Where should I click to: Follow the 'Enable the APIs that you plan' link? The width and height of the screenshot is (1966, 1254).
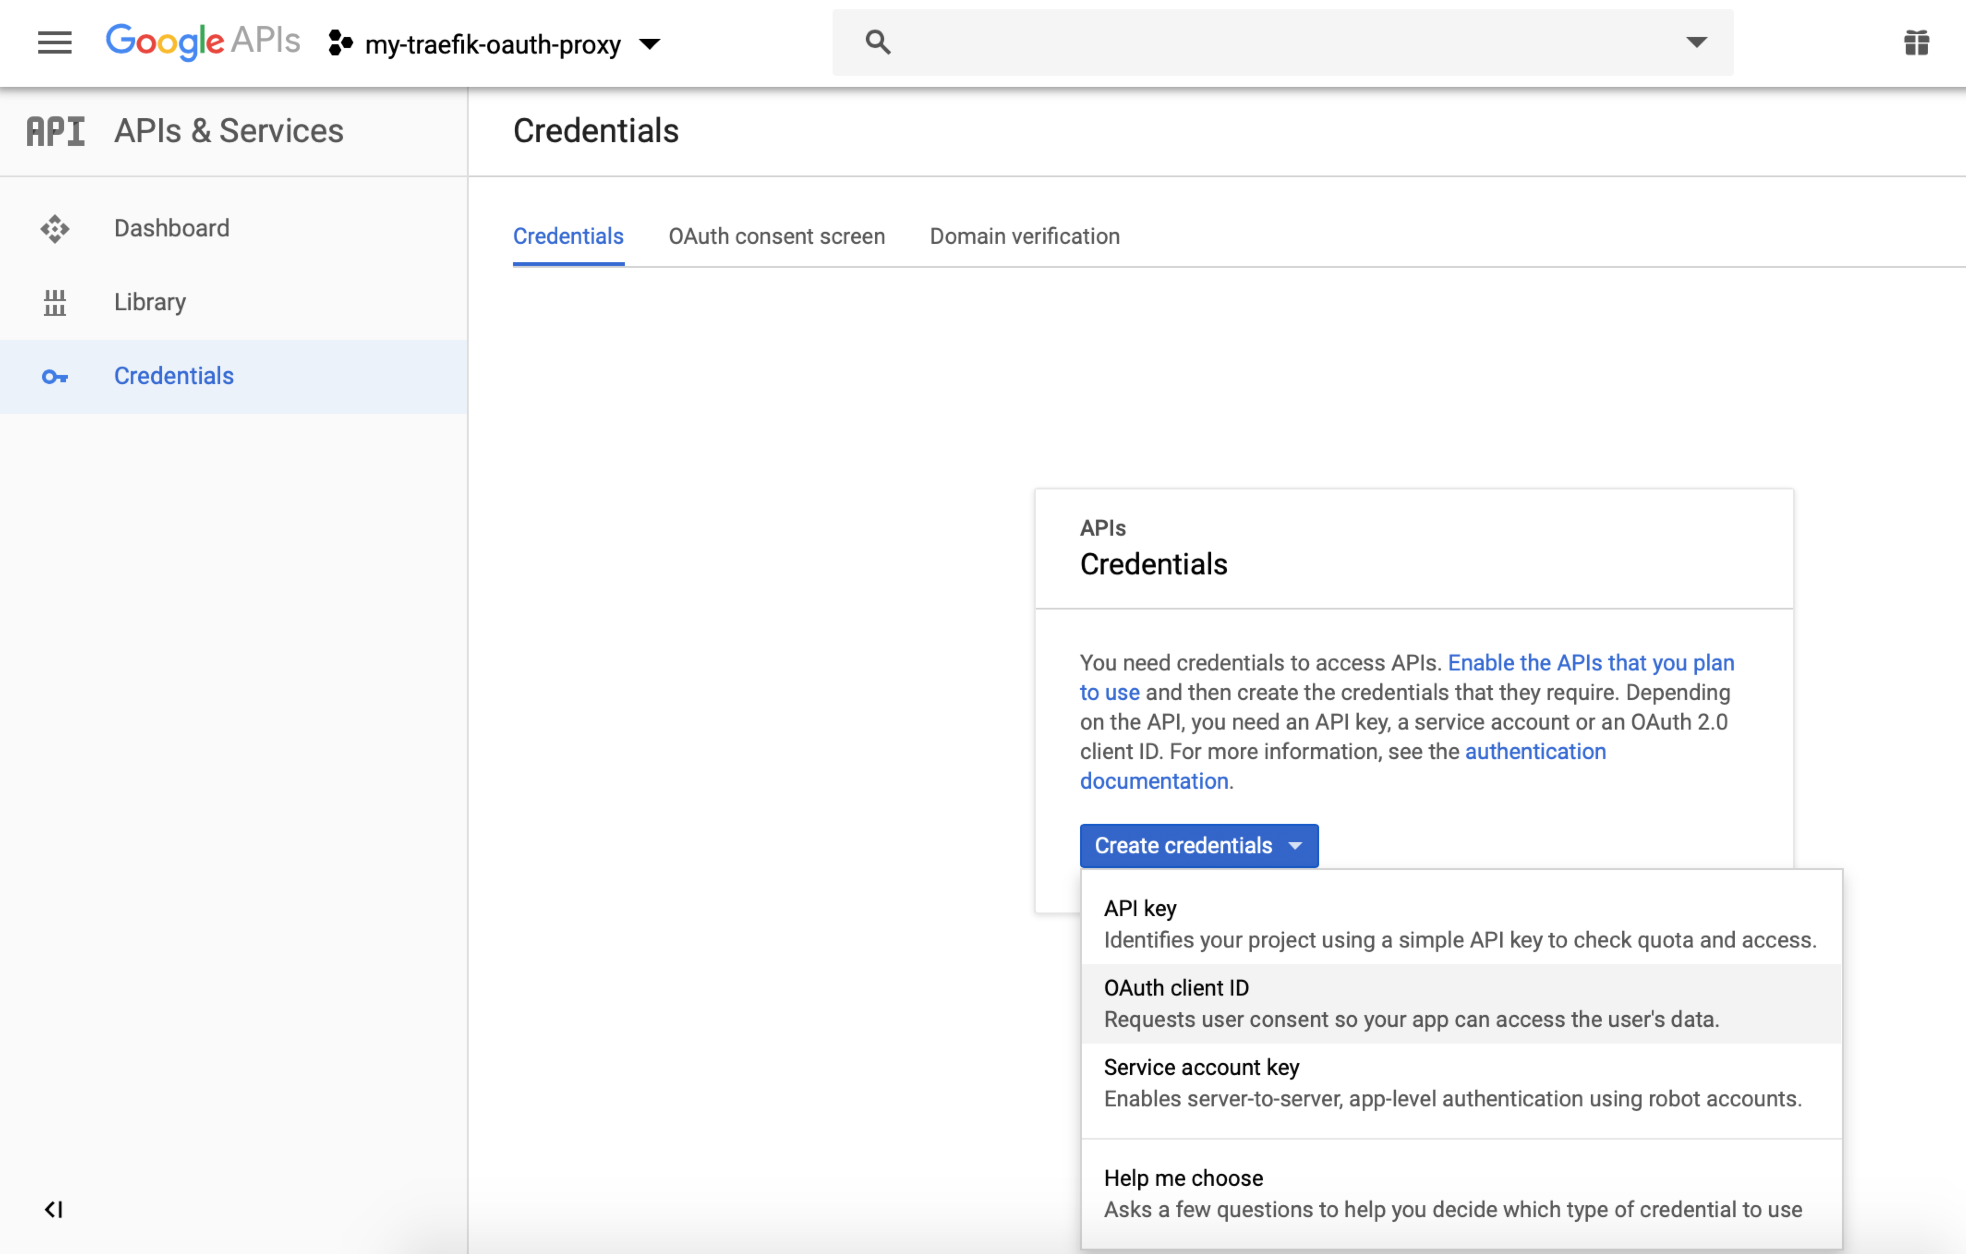(1591, 663)
